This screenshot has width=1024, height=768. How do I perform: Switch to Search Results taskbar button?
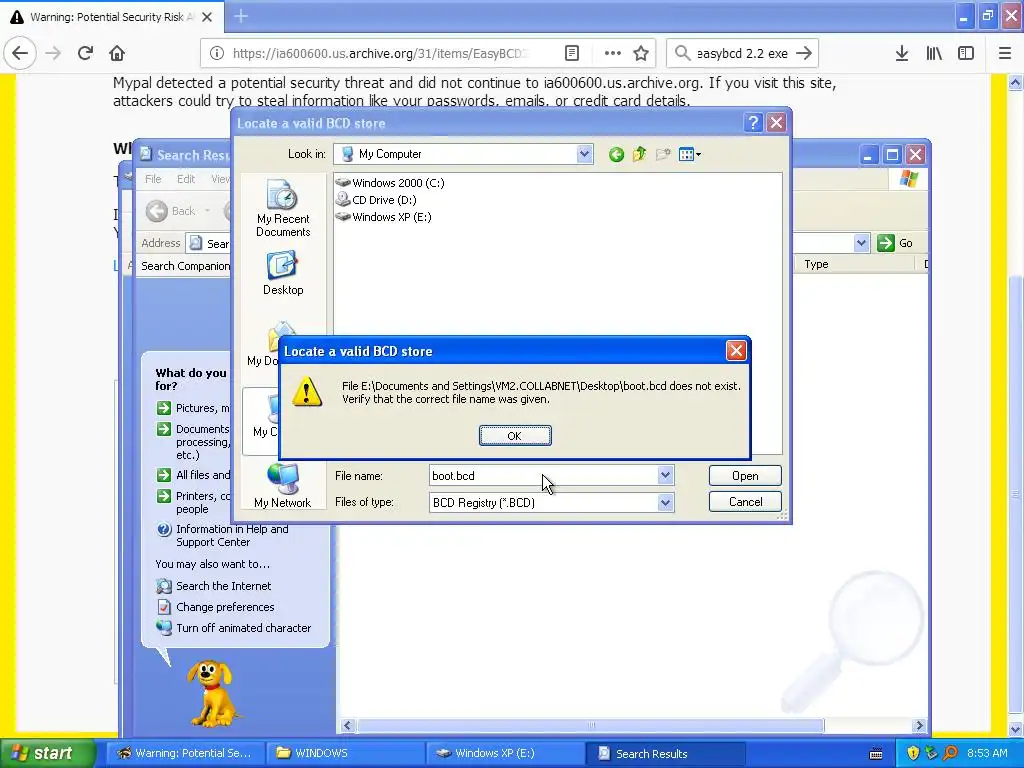point(665,753)
